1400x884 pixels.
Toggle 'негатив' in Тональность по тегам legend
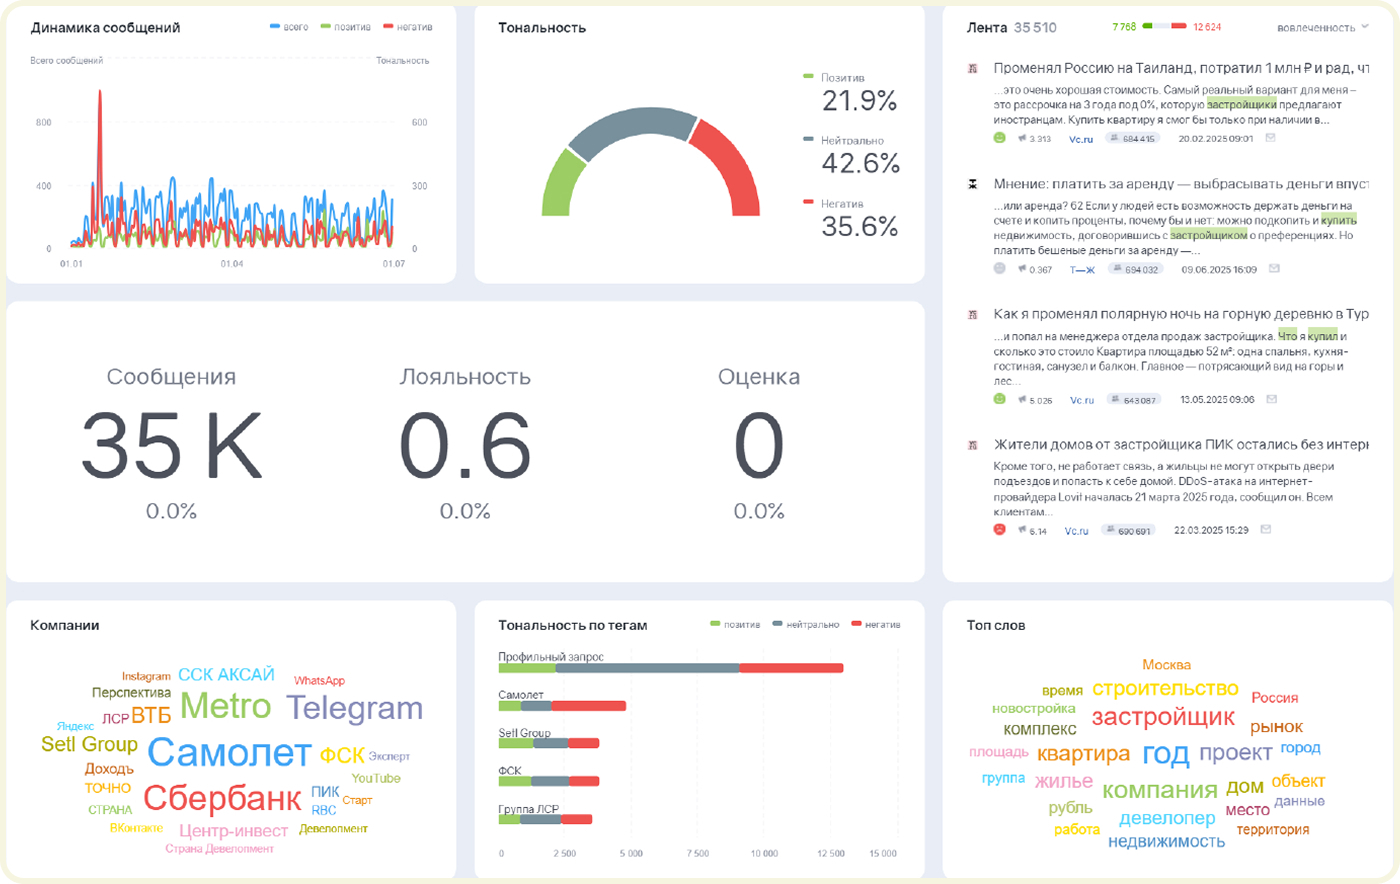[876, 625]
